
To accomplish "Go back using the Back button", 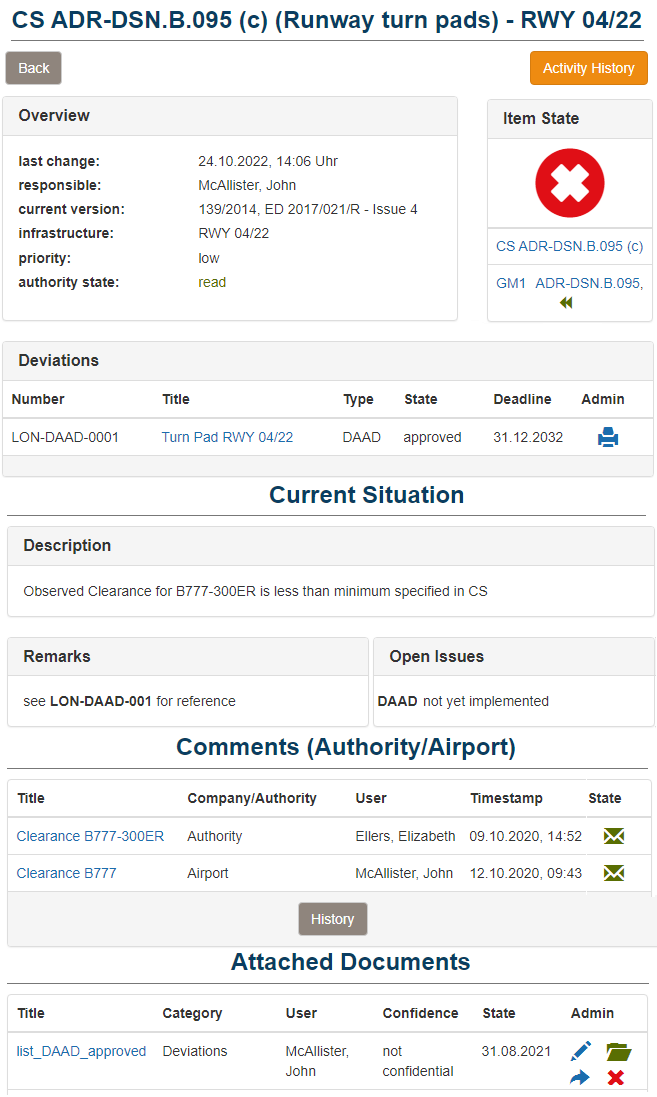I will (34, 68).
